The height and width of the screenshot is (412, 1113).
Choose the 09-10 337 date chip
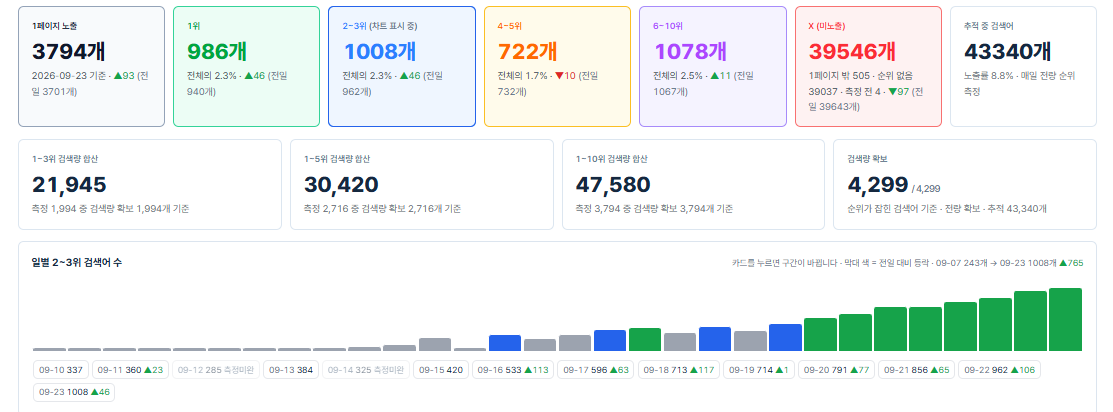pos(60,370)
